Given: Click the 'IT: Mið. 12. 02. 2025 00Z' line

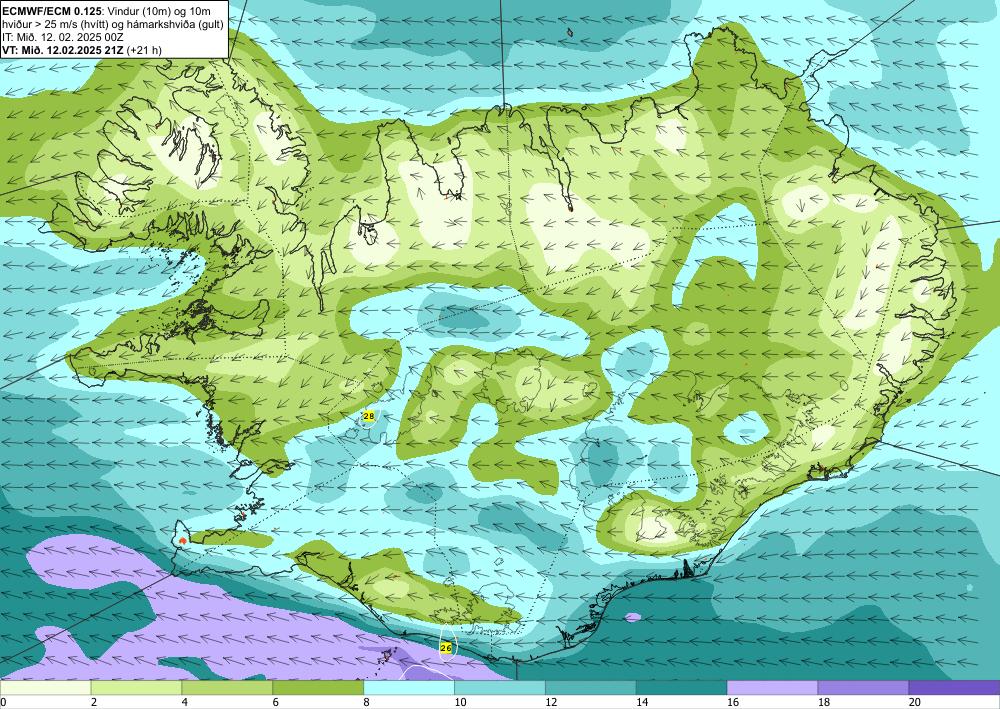Looking at the screenshot, I should tap(62, 37).
